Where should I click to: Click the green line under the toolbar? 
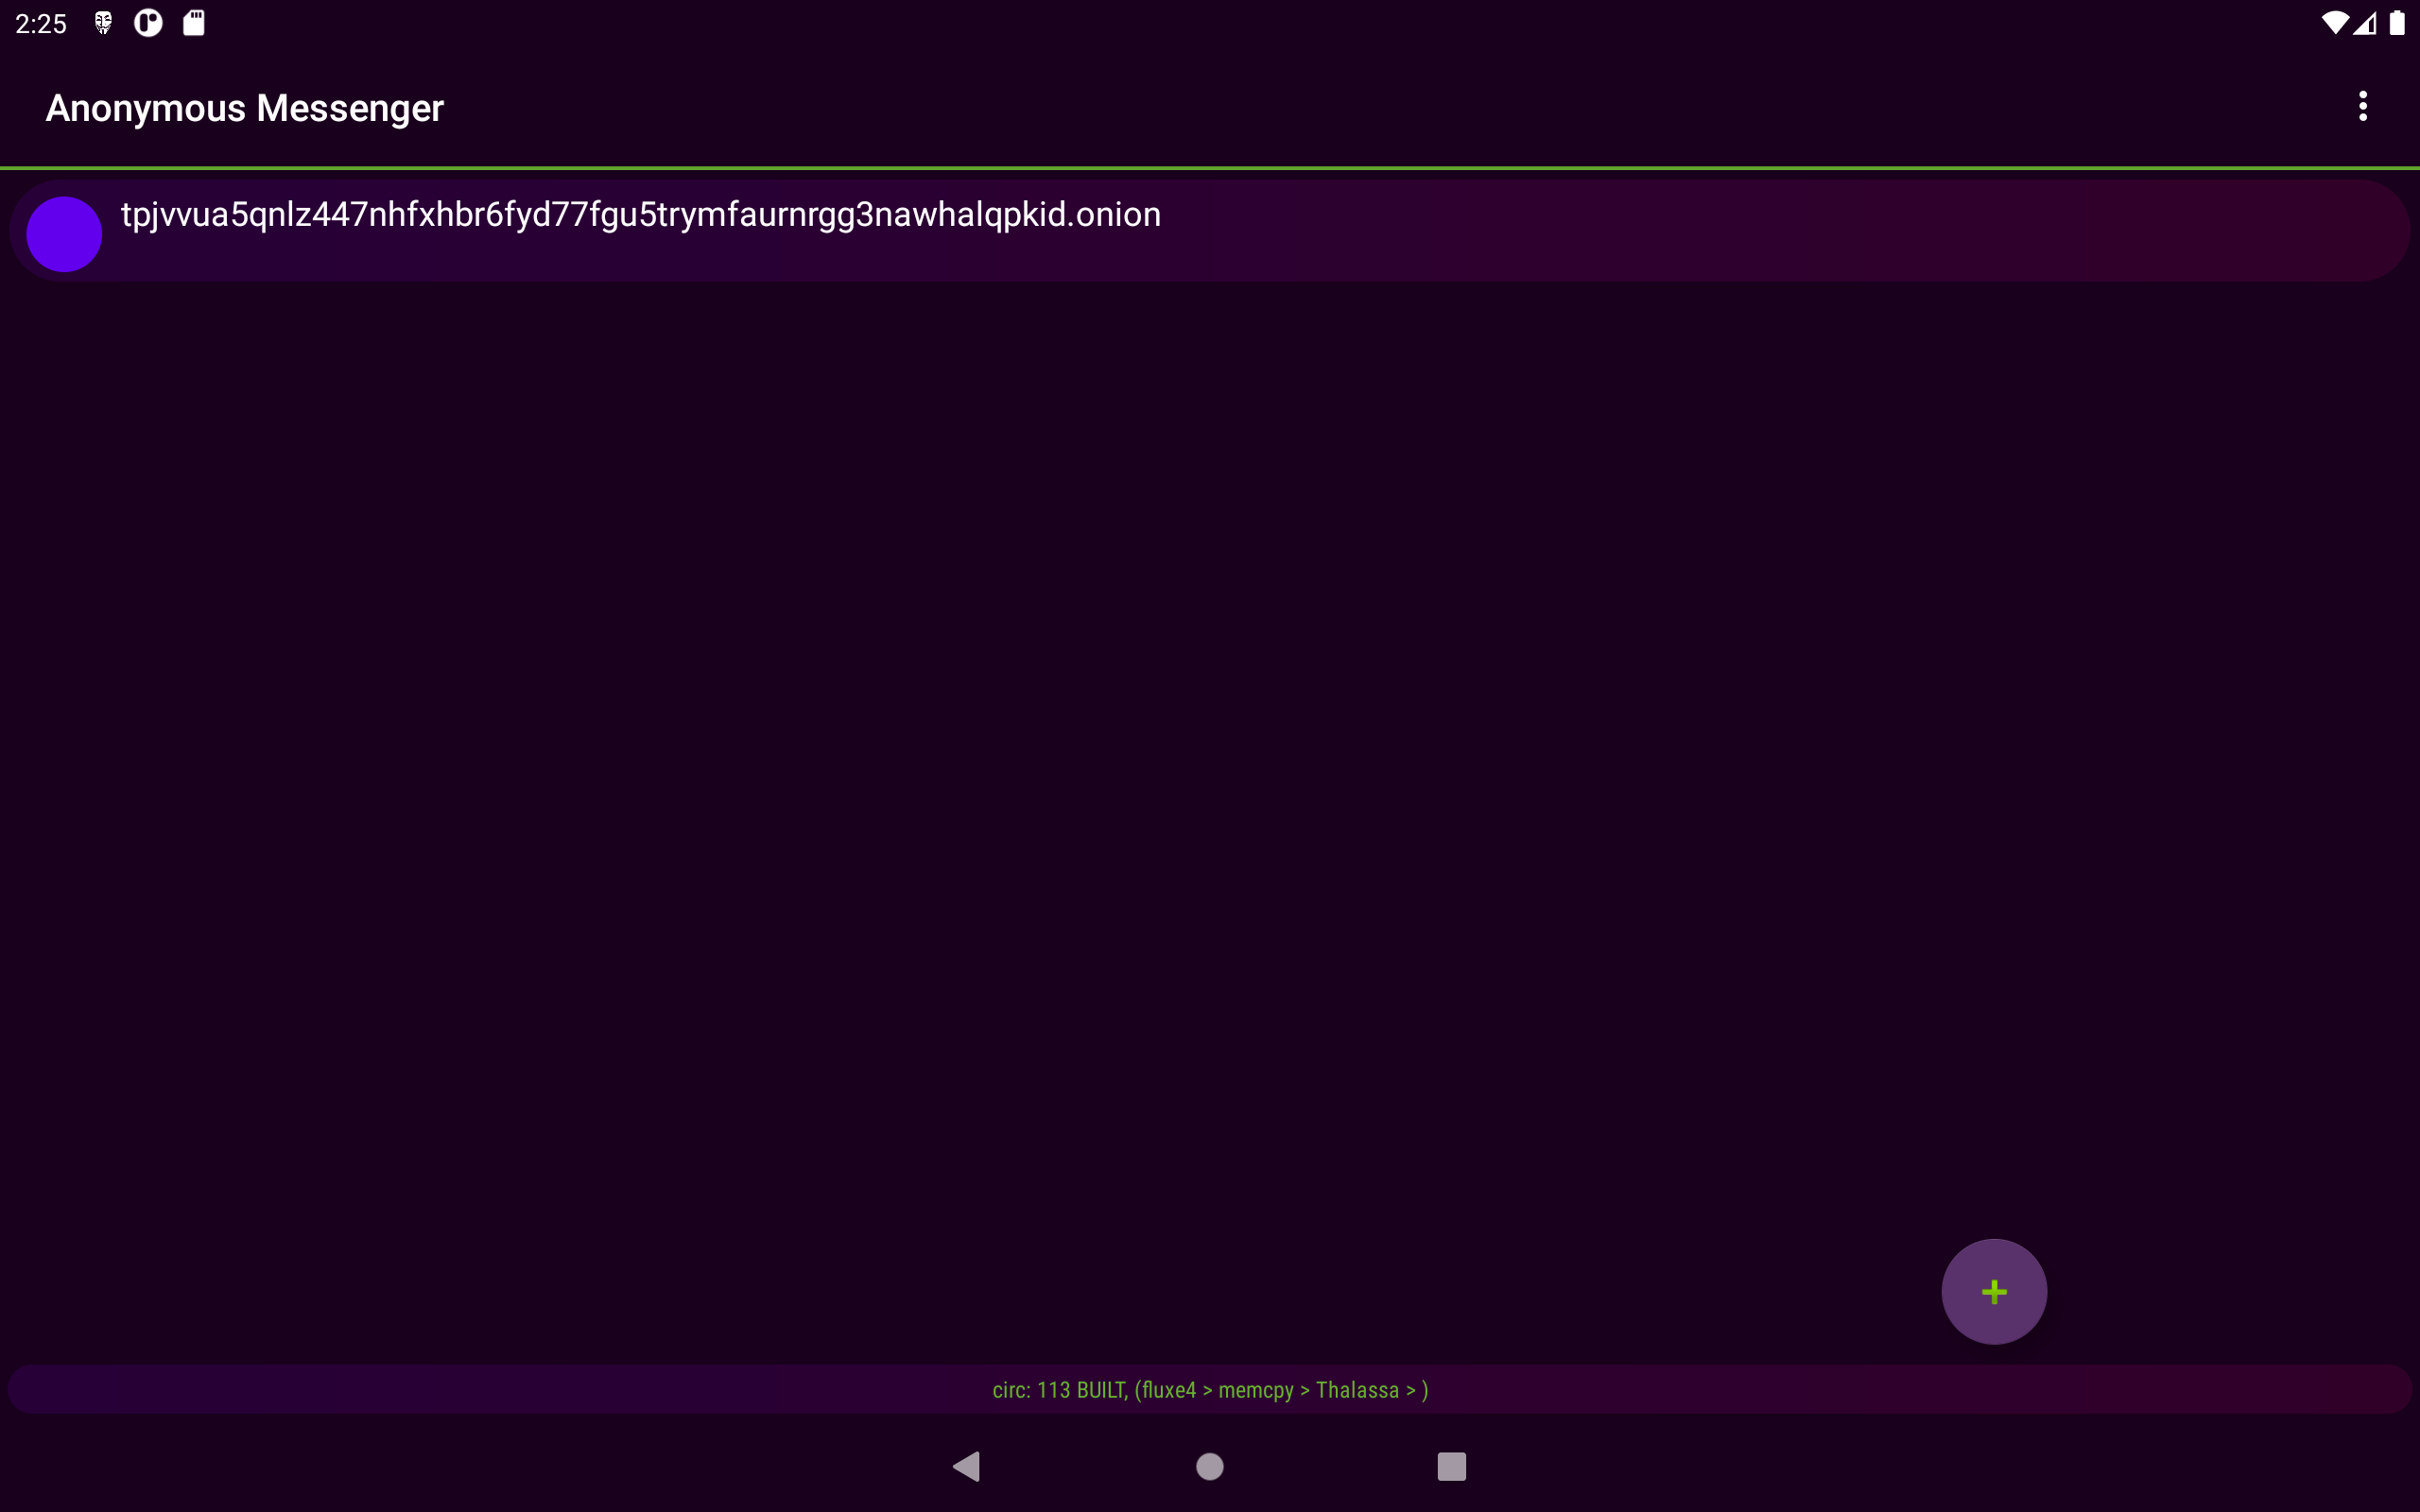[x=1210, y=168]
